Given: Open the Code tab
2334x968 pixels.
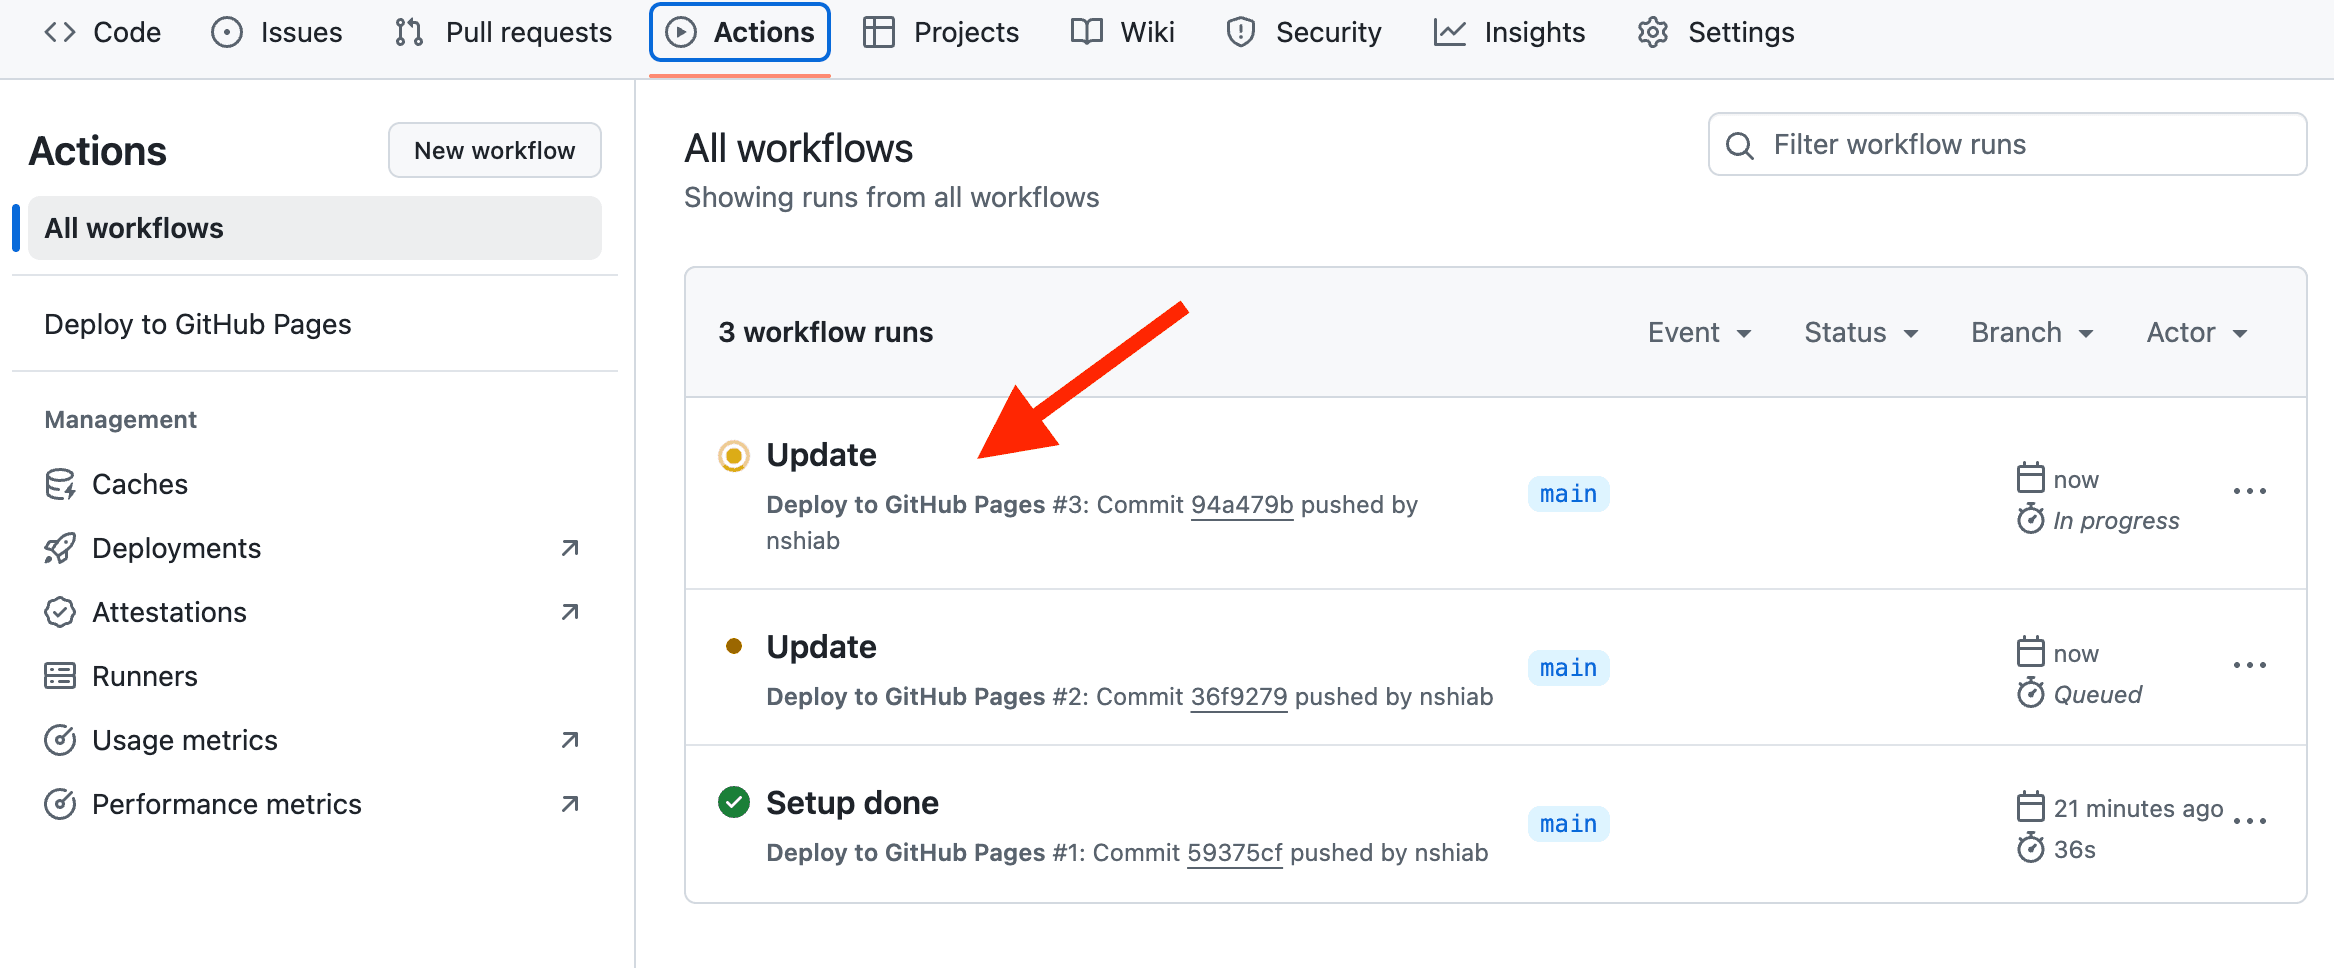Looking at the screenshot, I should pyautogui.click(x=102, y=32).
